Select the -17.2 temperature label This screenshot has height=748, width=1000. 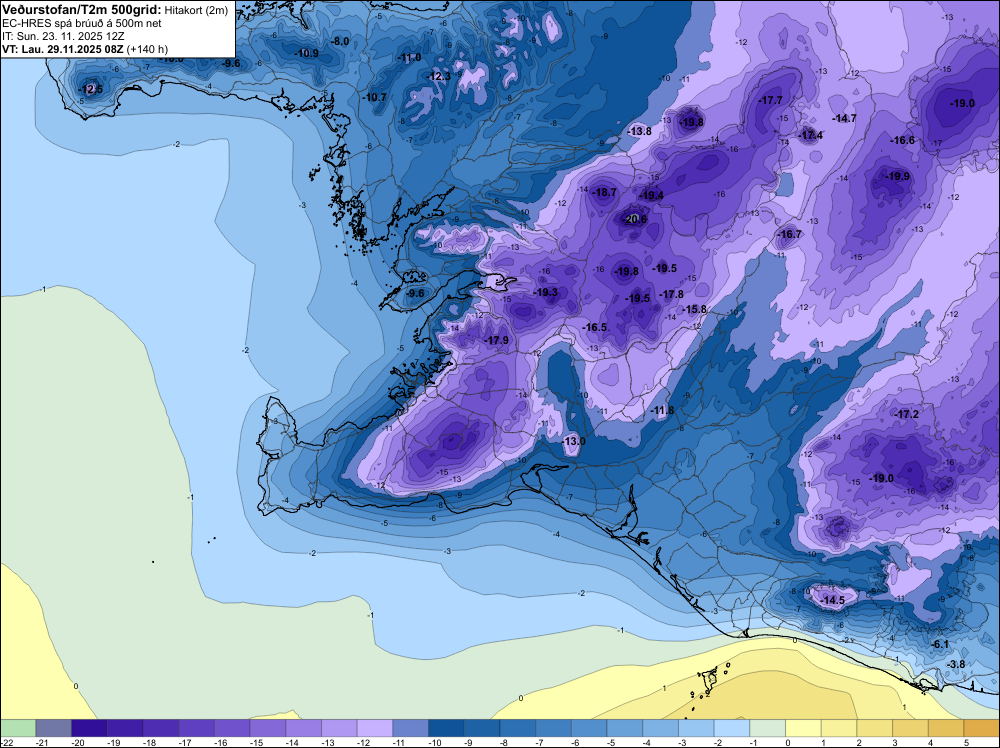pos(907,415)
